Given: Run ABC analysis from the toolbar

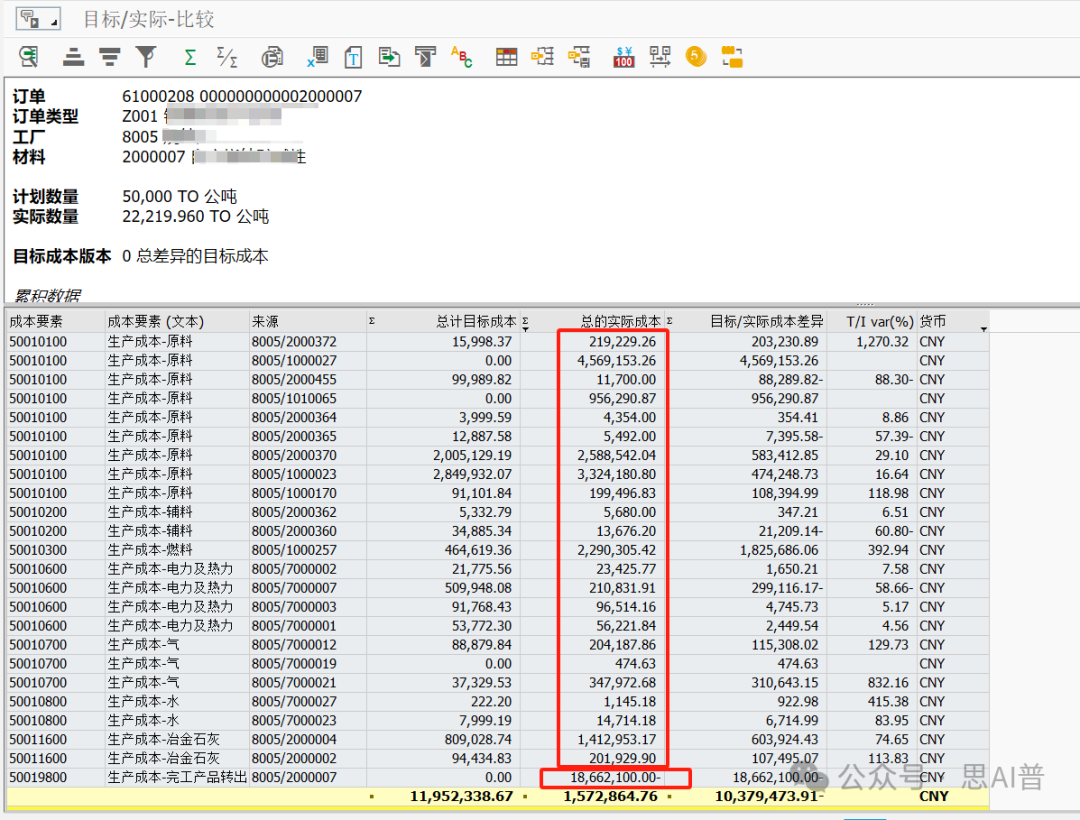Looking at the screenshot, I should pyautogui.click(x=461, y=57).
